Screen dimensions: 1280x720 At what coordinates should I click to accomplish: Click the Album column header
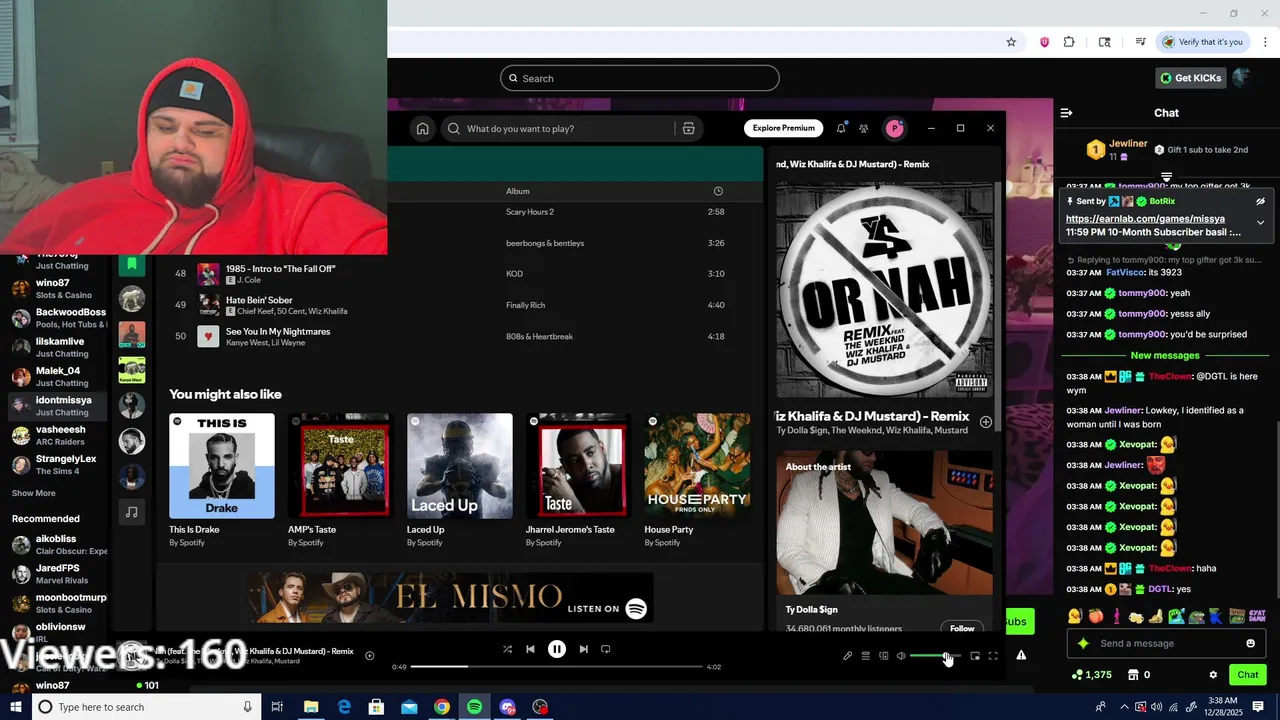pos(518,191)
